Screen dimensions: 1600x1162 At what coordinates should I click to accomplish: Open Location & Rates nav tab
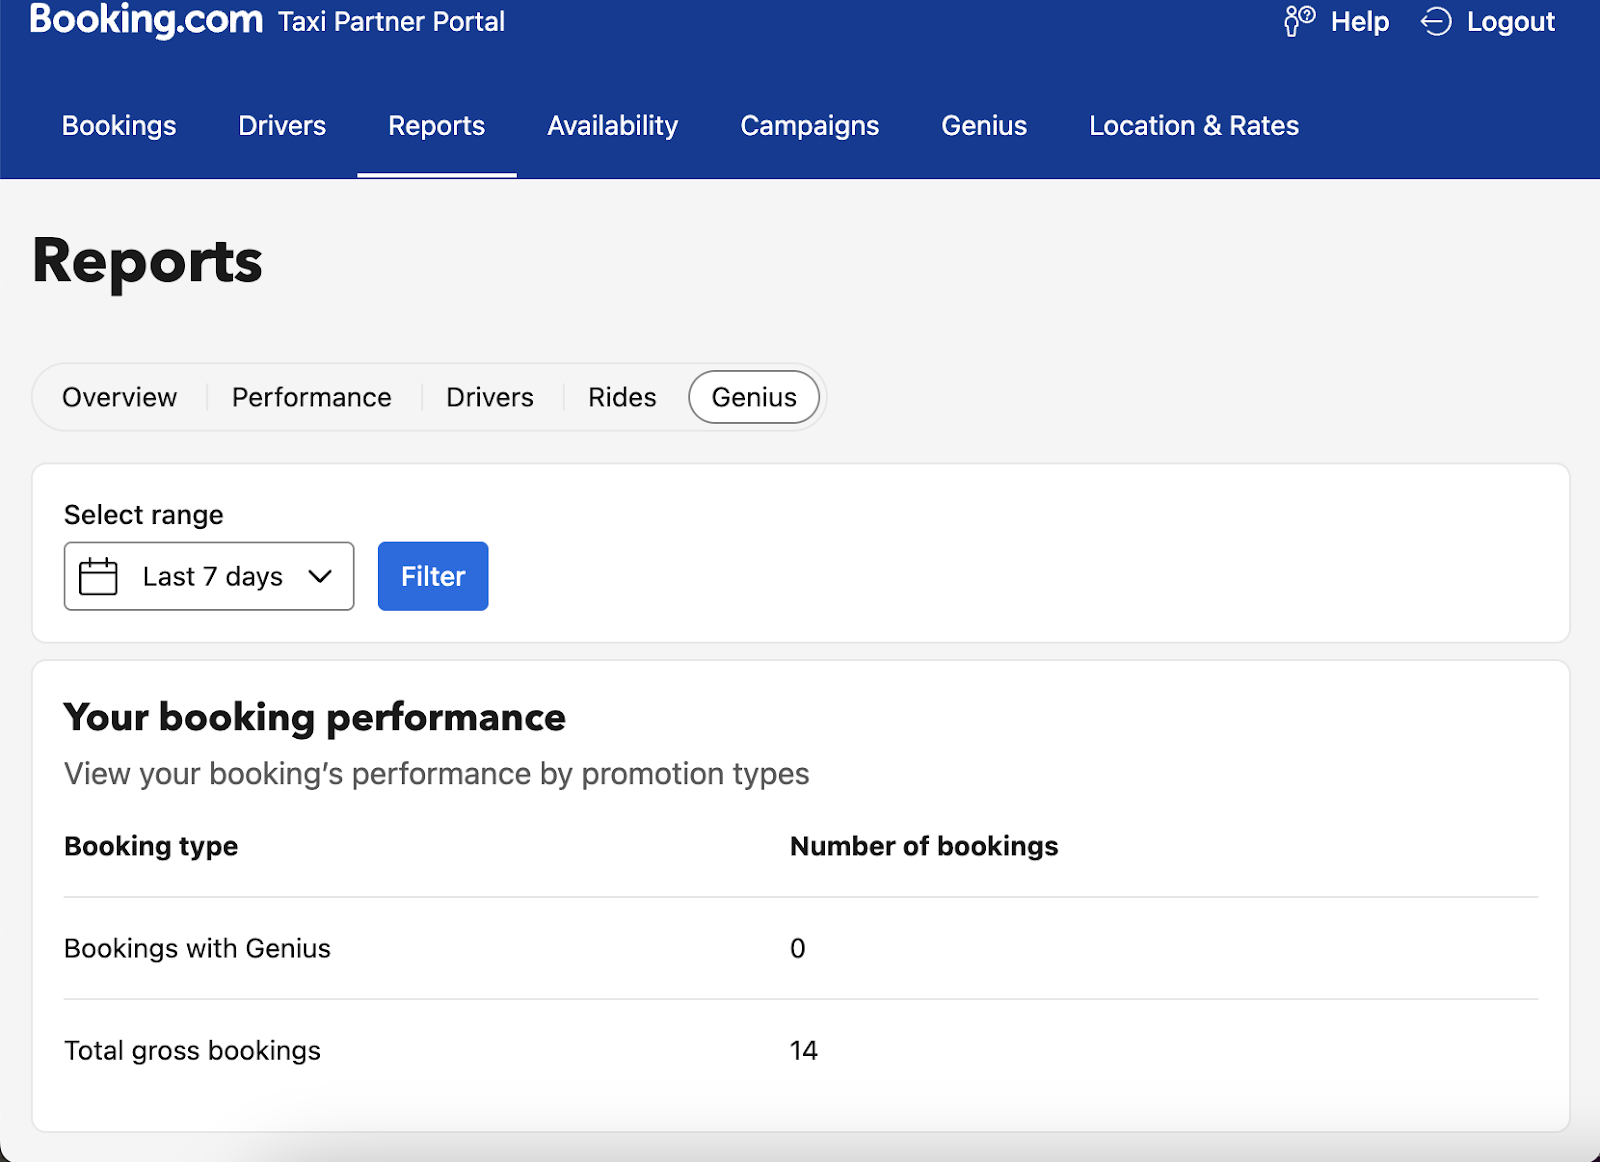(1194, 126)
